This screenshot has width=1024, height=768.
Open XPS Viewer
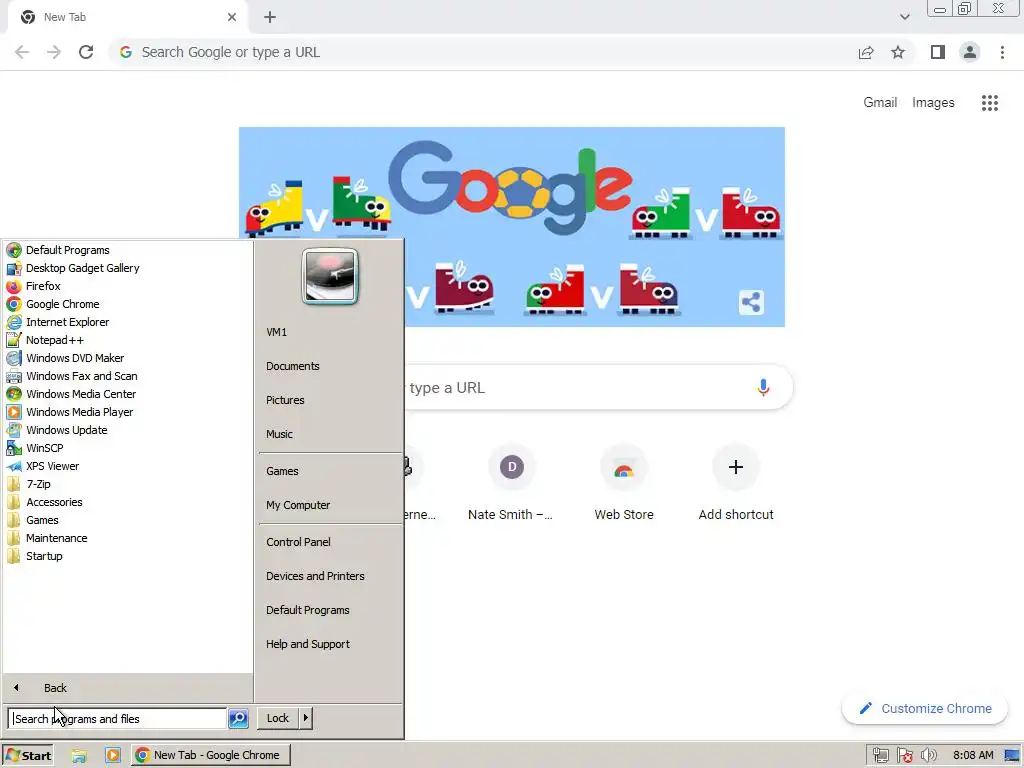pos(52,466)
